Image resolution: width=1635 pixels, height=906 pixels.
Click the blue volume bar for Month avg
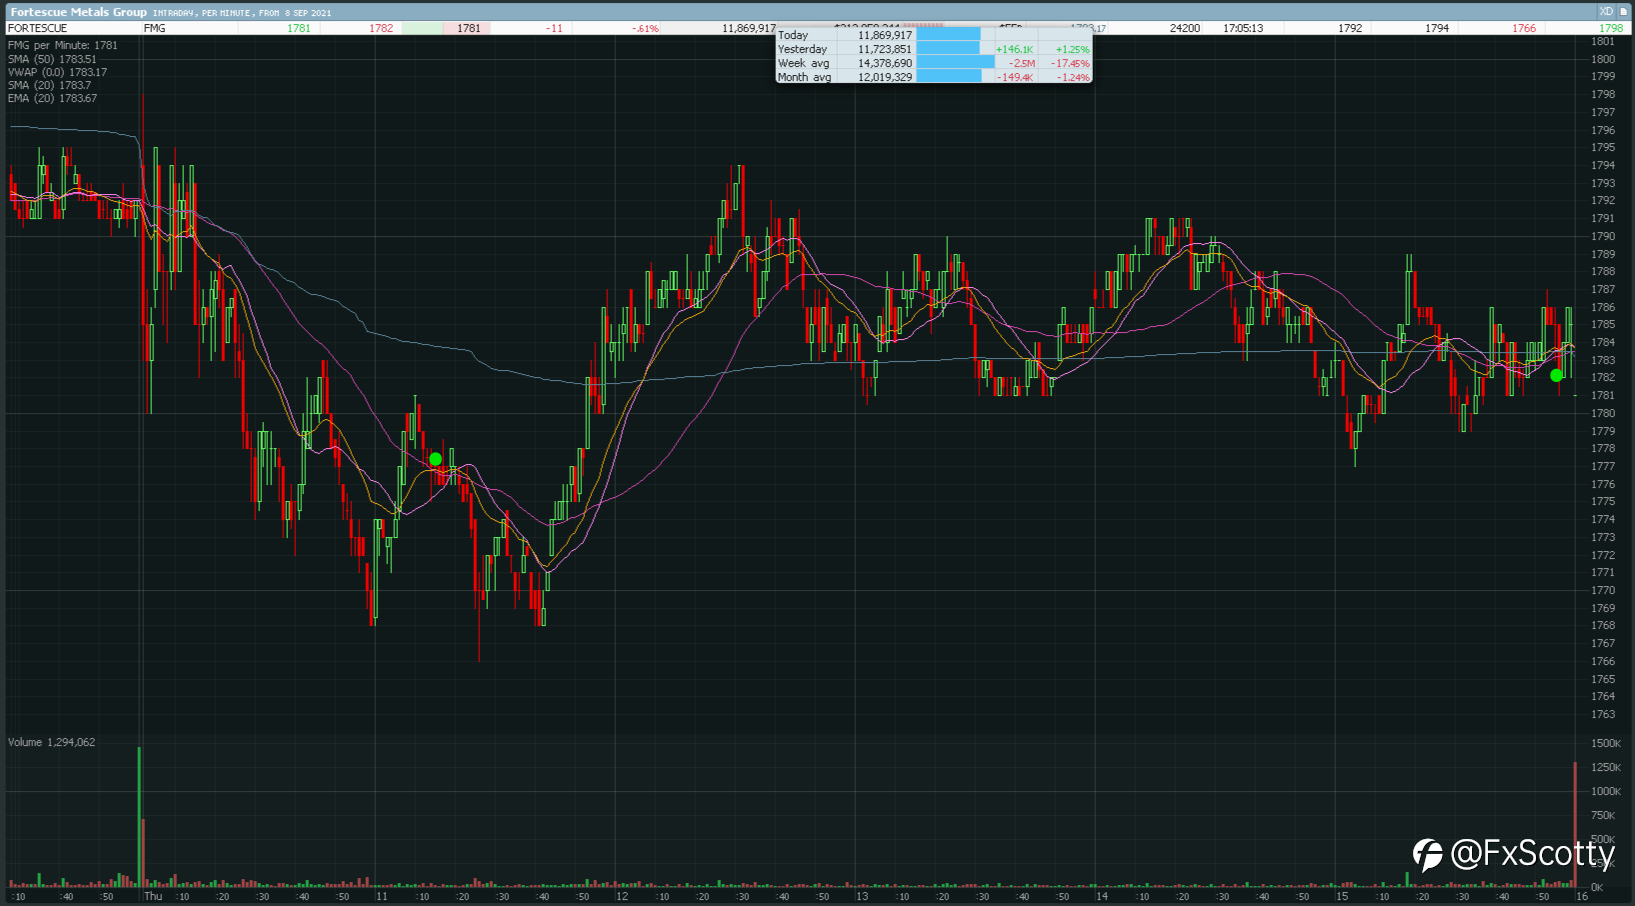coord(949,77)
